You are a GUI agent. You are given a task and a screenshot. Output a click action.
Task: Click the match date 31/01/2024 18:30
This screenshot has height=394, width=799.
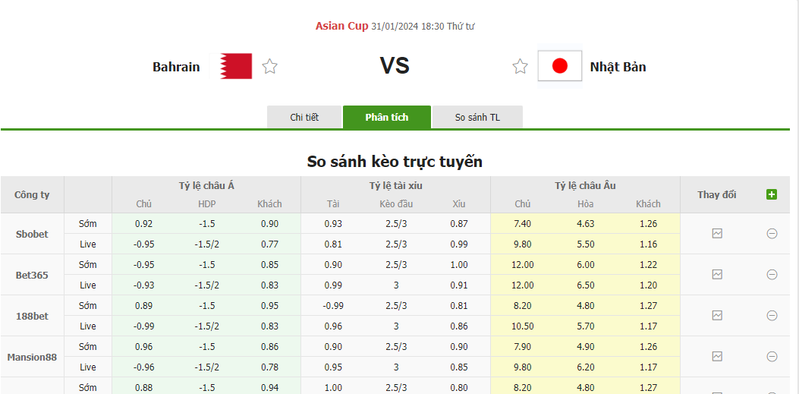[408, 27]
